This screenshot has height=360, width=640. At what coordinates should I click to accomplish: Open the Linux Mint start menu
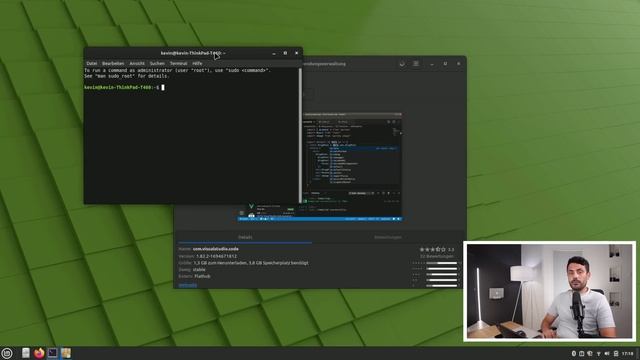tap(7, 353)
